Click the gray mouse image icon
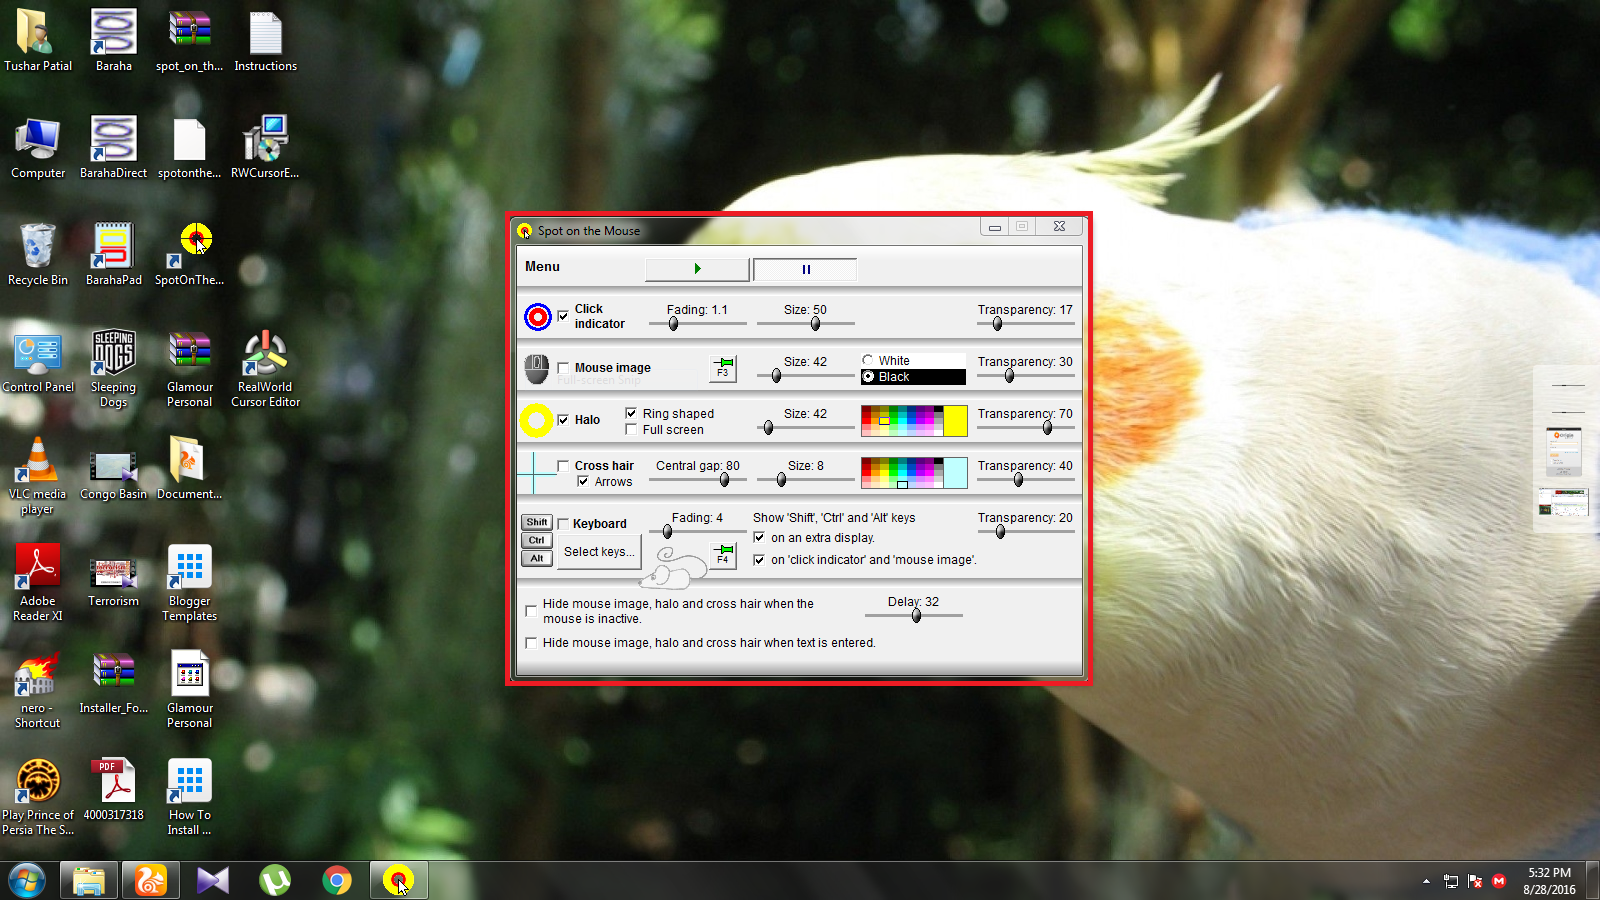Screen dimensions: 1600x900 pos(537,368)
